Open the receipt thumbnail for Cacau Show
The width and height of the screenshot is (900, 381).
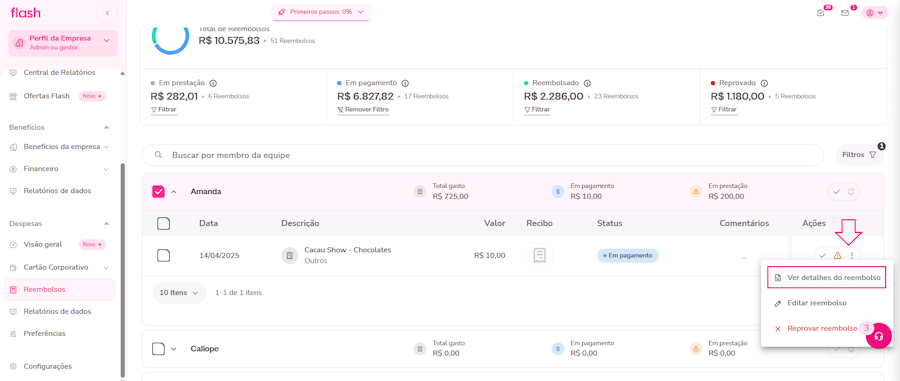click(x=539, y=255)
